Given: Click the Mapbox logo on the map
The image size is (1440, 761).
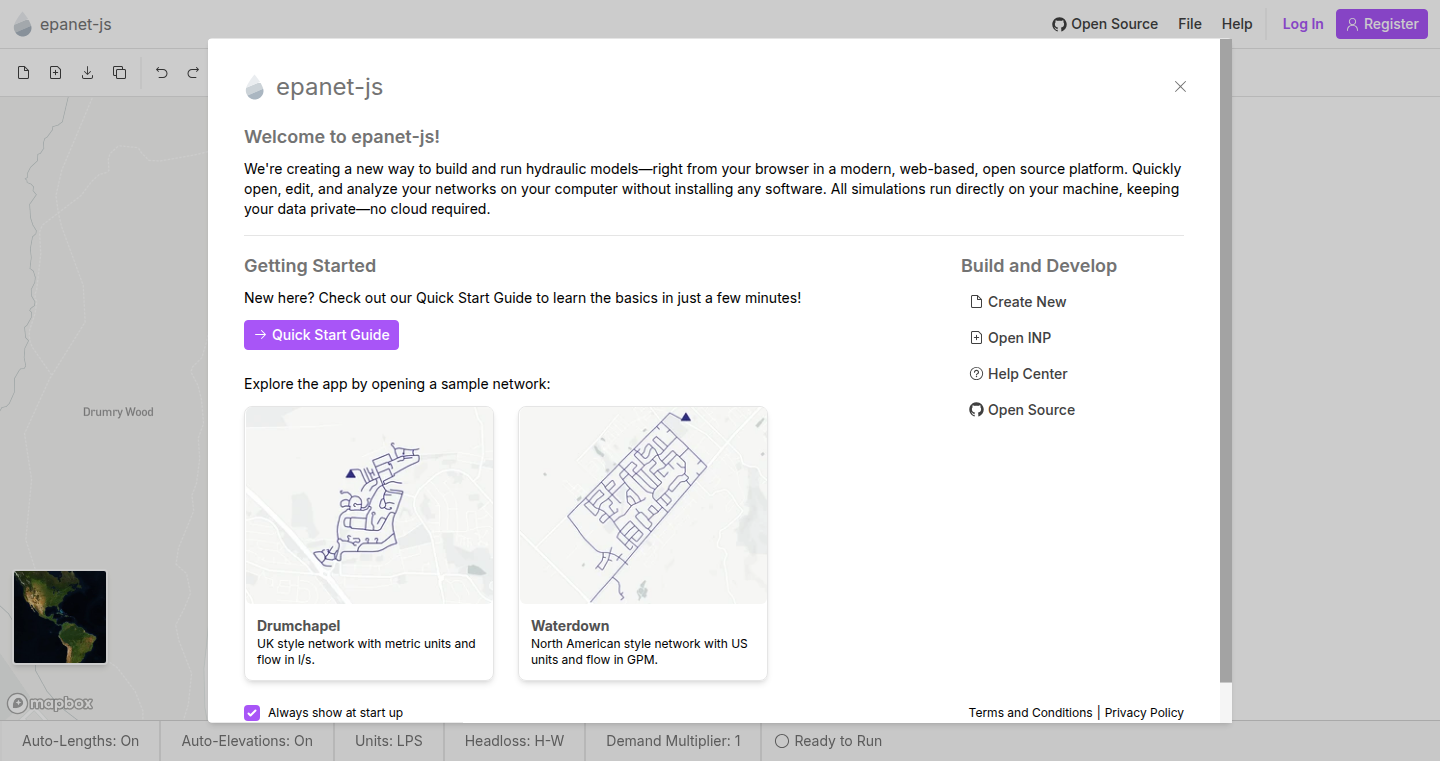Looking at the screenshot, I should tap(50, 703).
